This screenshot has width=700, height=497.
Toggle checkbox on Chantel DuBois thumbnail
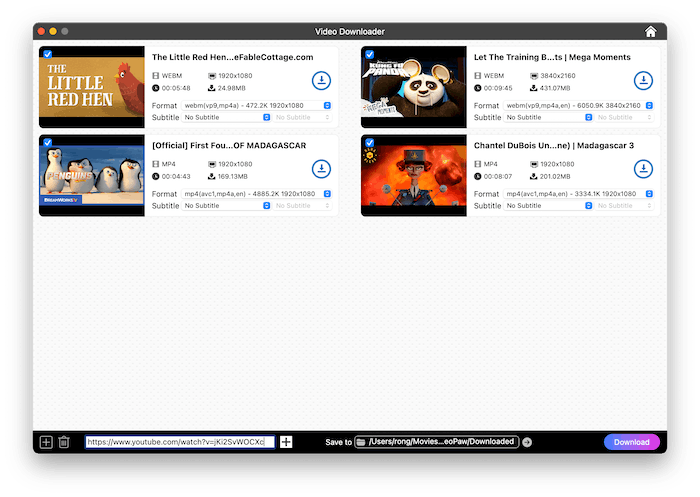370,142
